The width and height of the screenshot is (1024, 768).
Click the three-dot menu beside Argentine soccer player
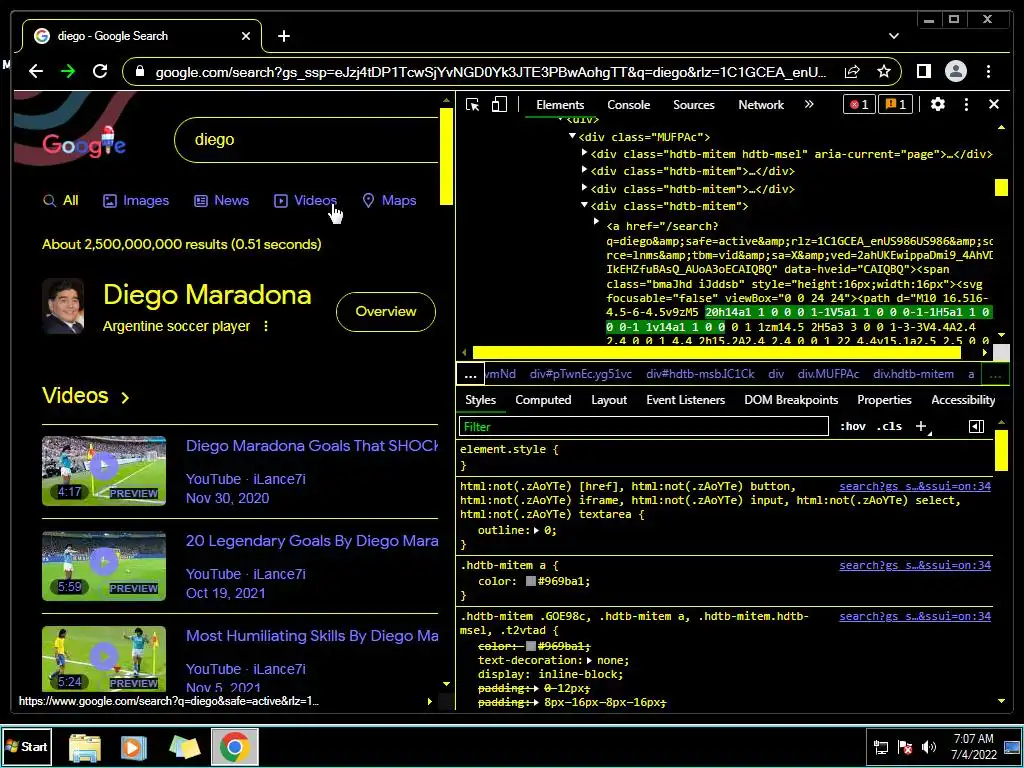pyautogui.click(x=266, y=326)
